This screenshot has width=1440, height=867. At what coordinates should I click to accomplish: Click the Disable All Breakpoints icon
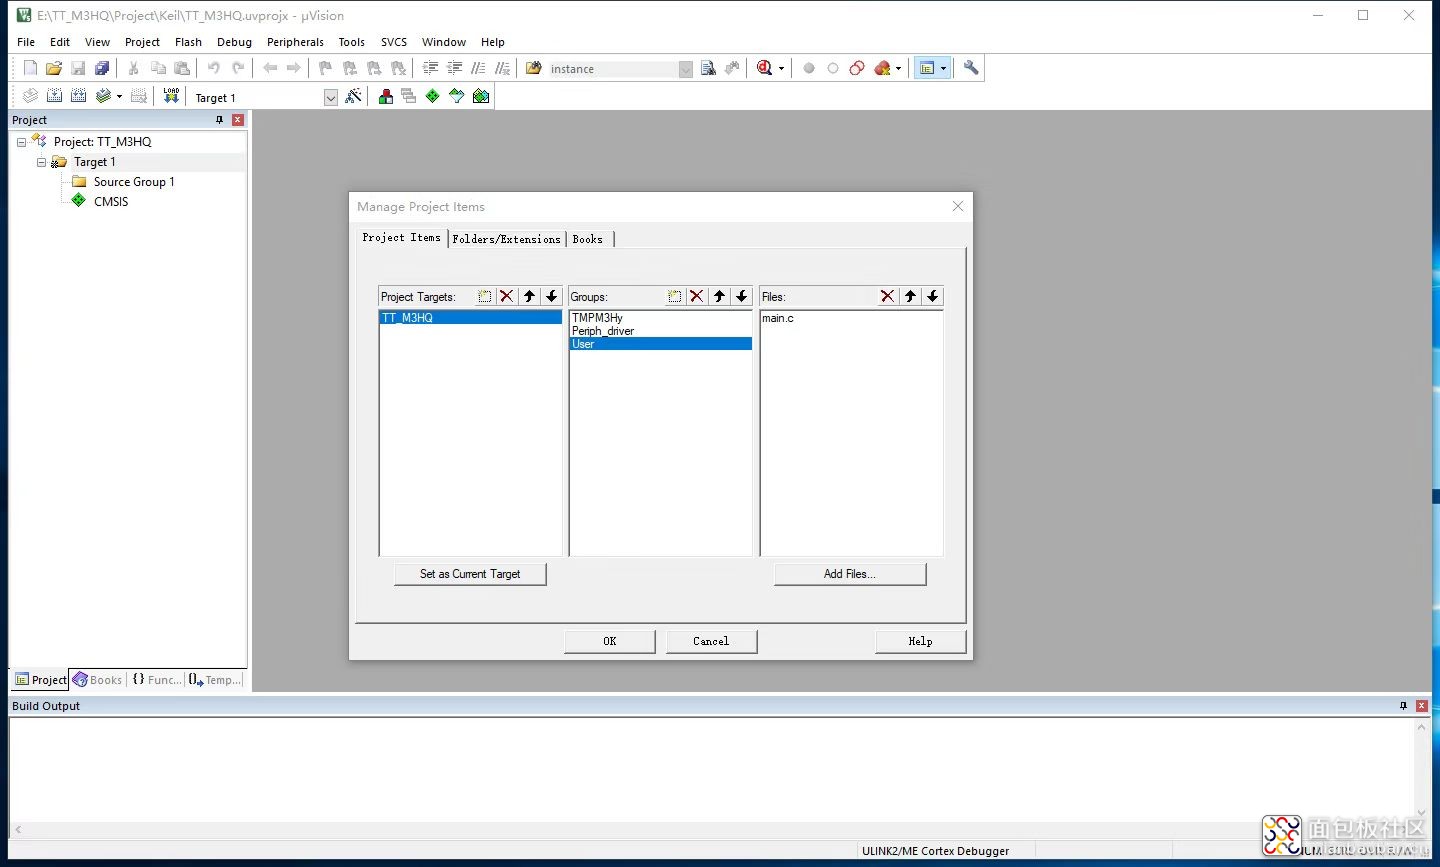click(x=857, y=68)
